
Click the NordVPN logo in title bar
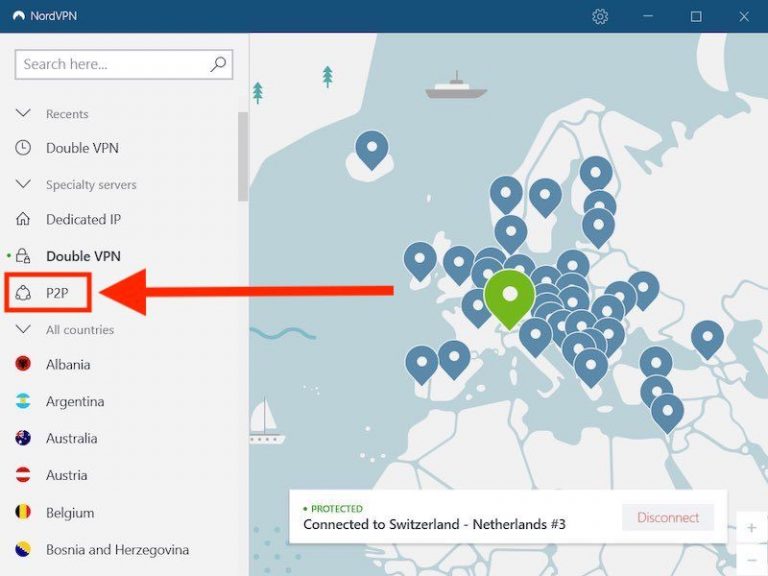click(19, 16)
